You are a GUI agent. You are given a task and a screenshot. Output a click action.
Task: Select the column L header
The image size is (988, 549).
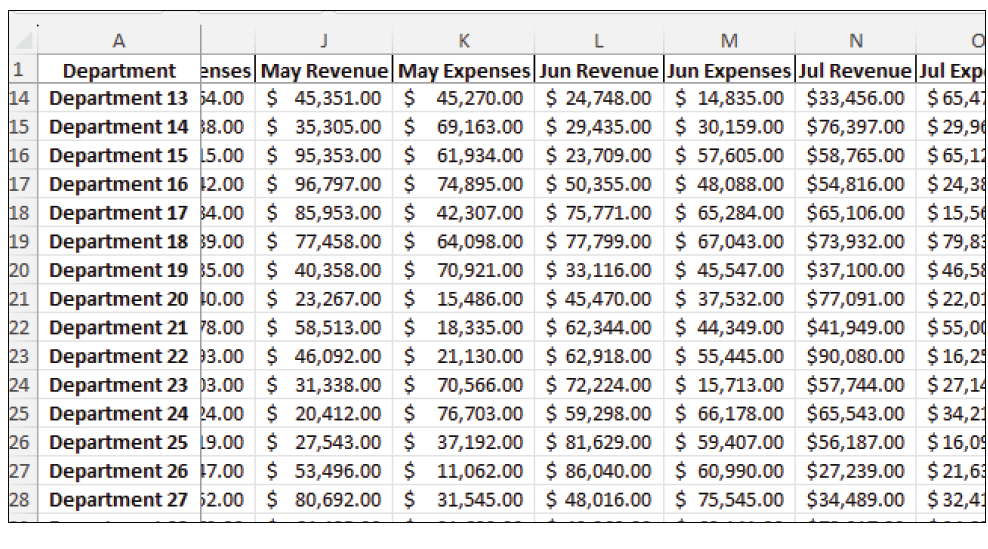pyautogui.click(x=598, y=41)
